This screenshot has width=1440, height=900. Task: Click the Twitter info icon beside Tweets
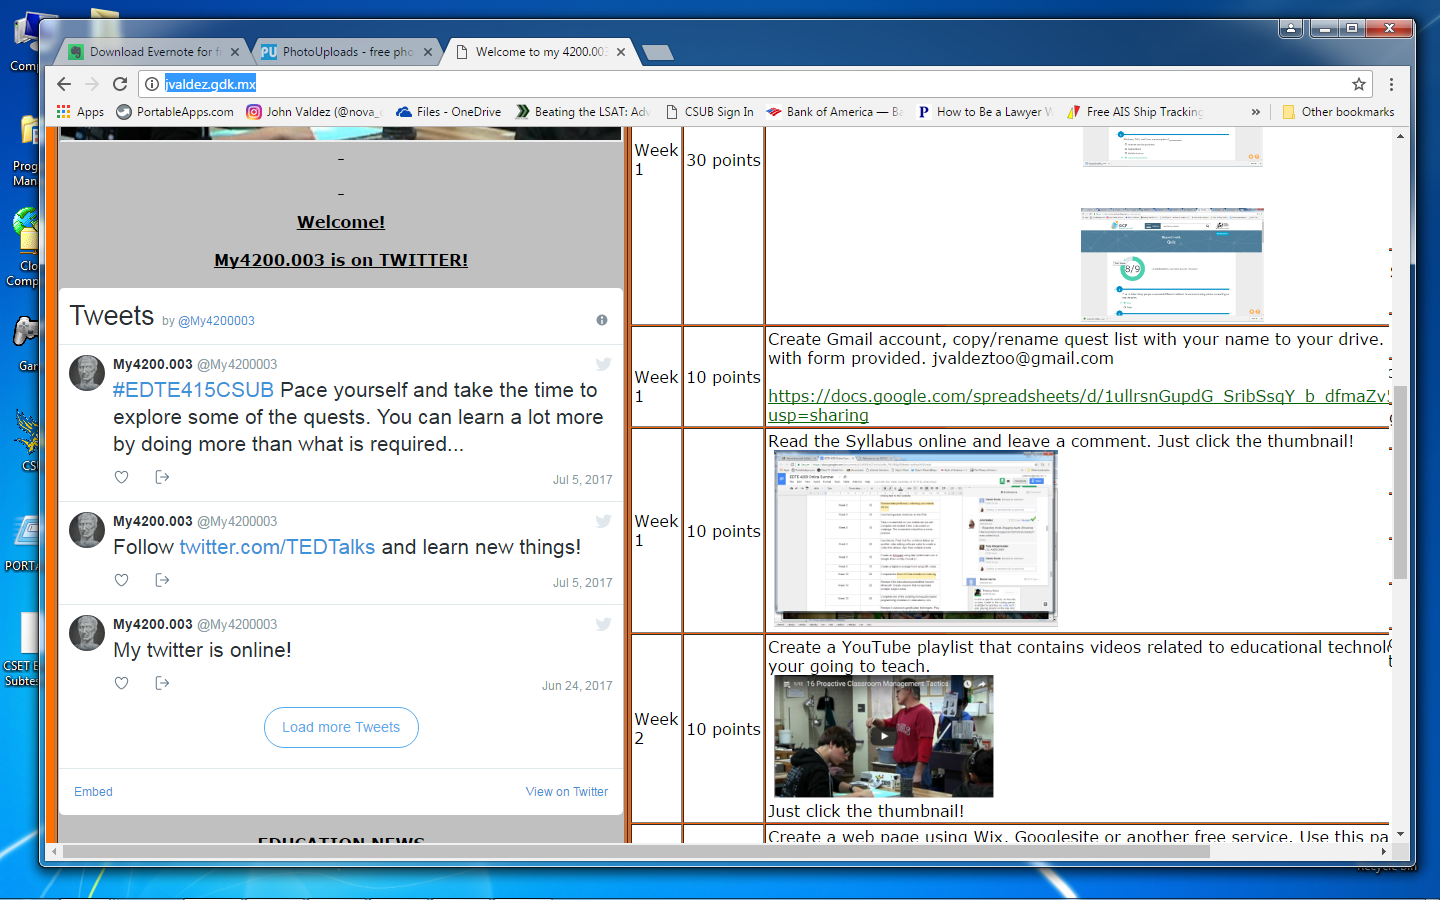click(x=602, y=320)
